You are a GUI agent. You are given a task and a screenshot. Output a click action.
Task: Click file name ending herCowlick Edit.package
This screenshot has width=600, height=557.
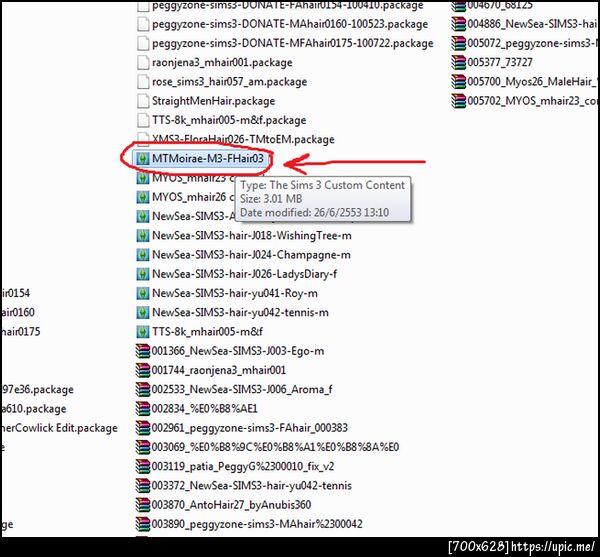[x=59, y=428]
